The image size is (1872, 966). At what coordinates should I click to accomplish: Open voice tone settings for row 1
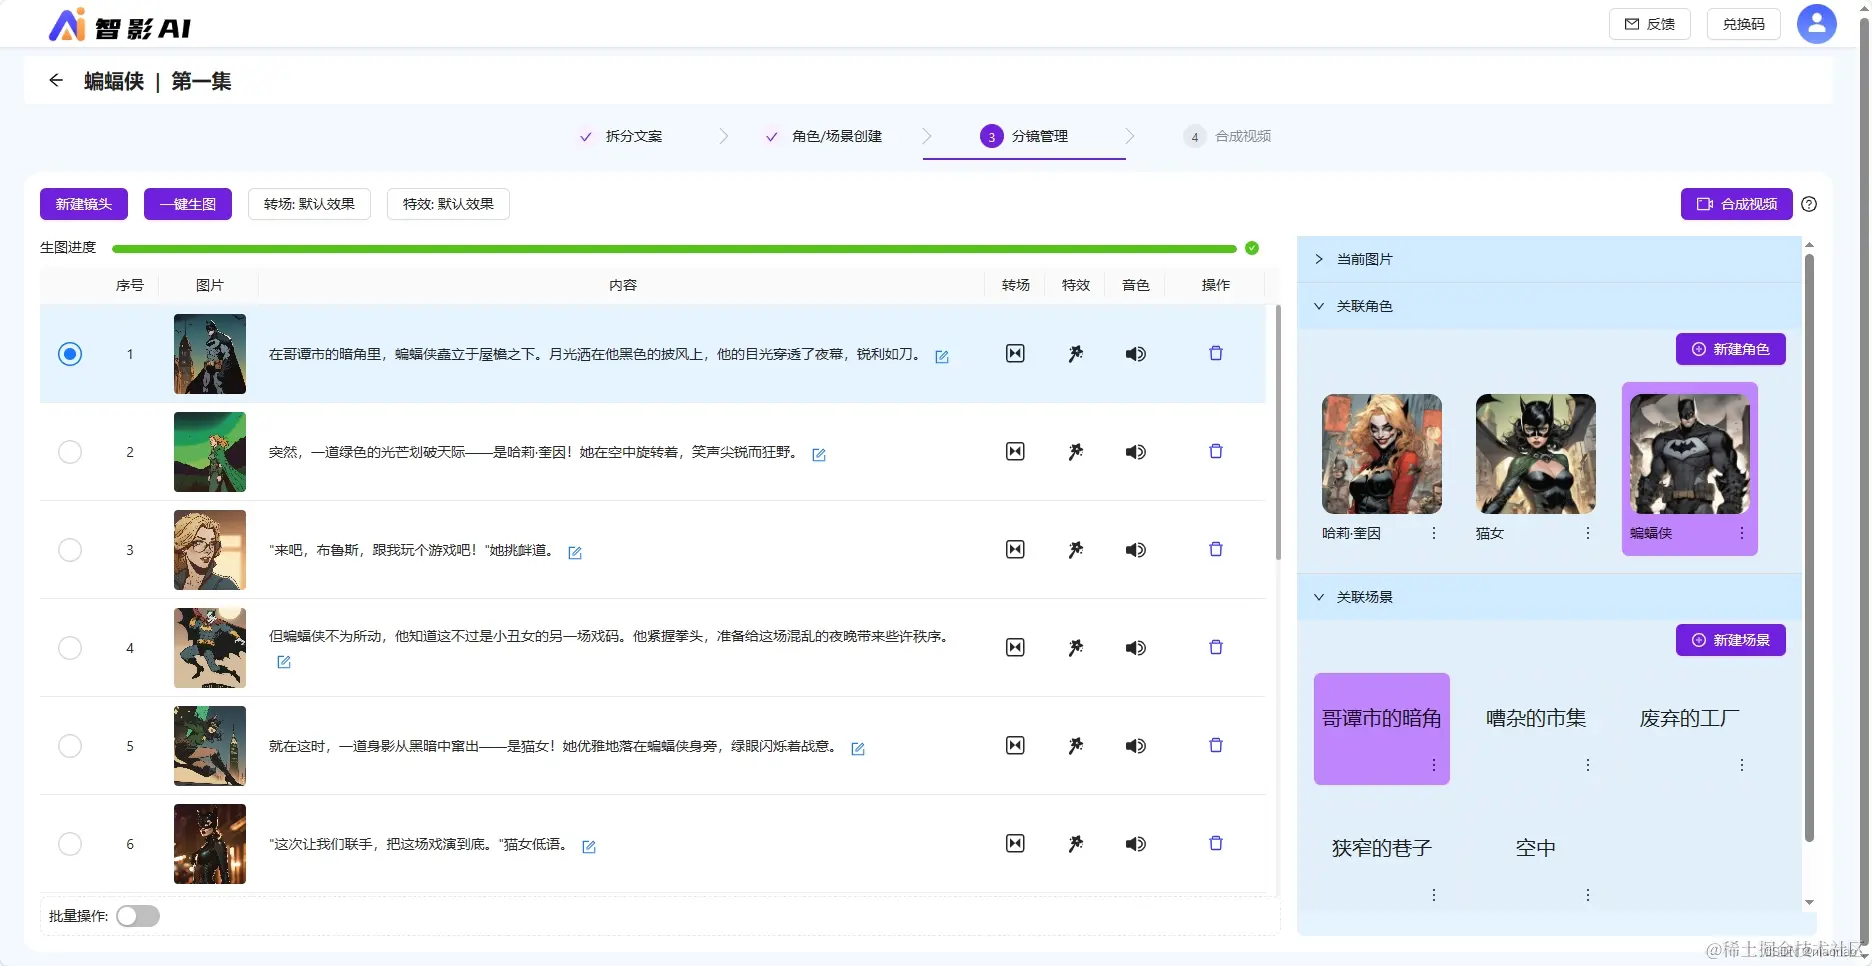(x=1136, y=353)
